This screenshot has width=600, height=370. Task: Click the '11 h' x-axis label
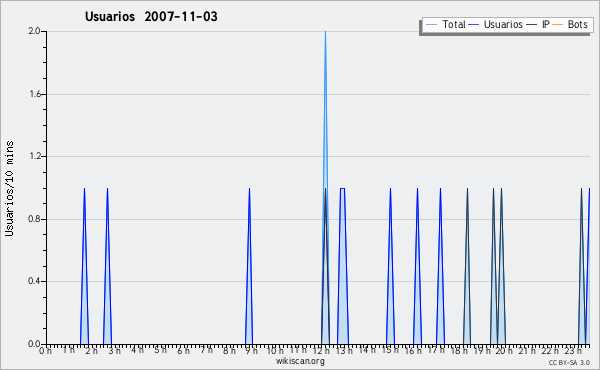[298, 350]
